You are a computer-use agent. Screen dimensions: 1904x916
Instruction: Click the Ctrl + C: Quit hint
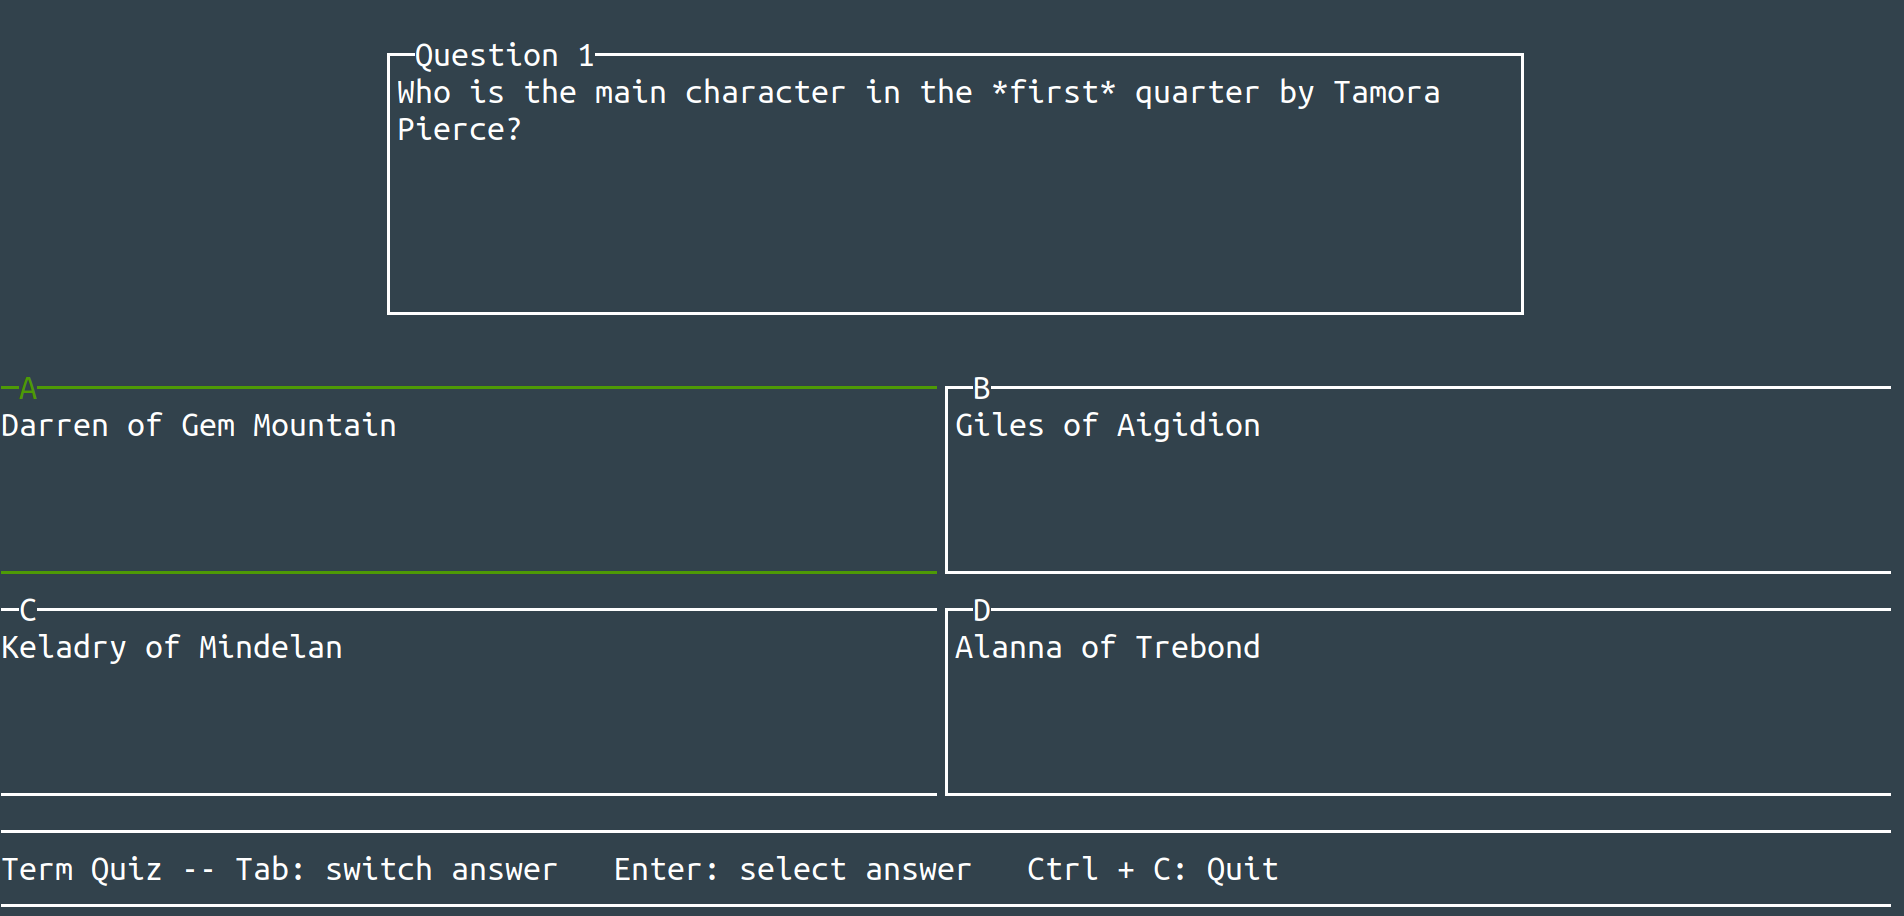(x=1152, y=869)
